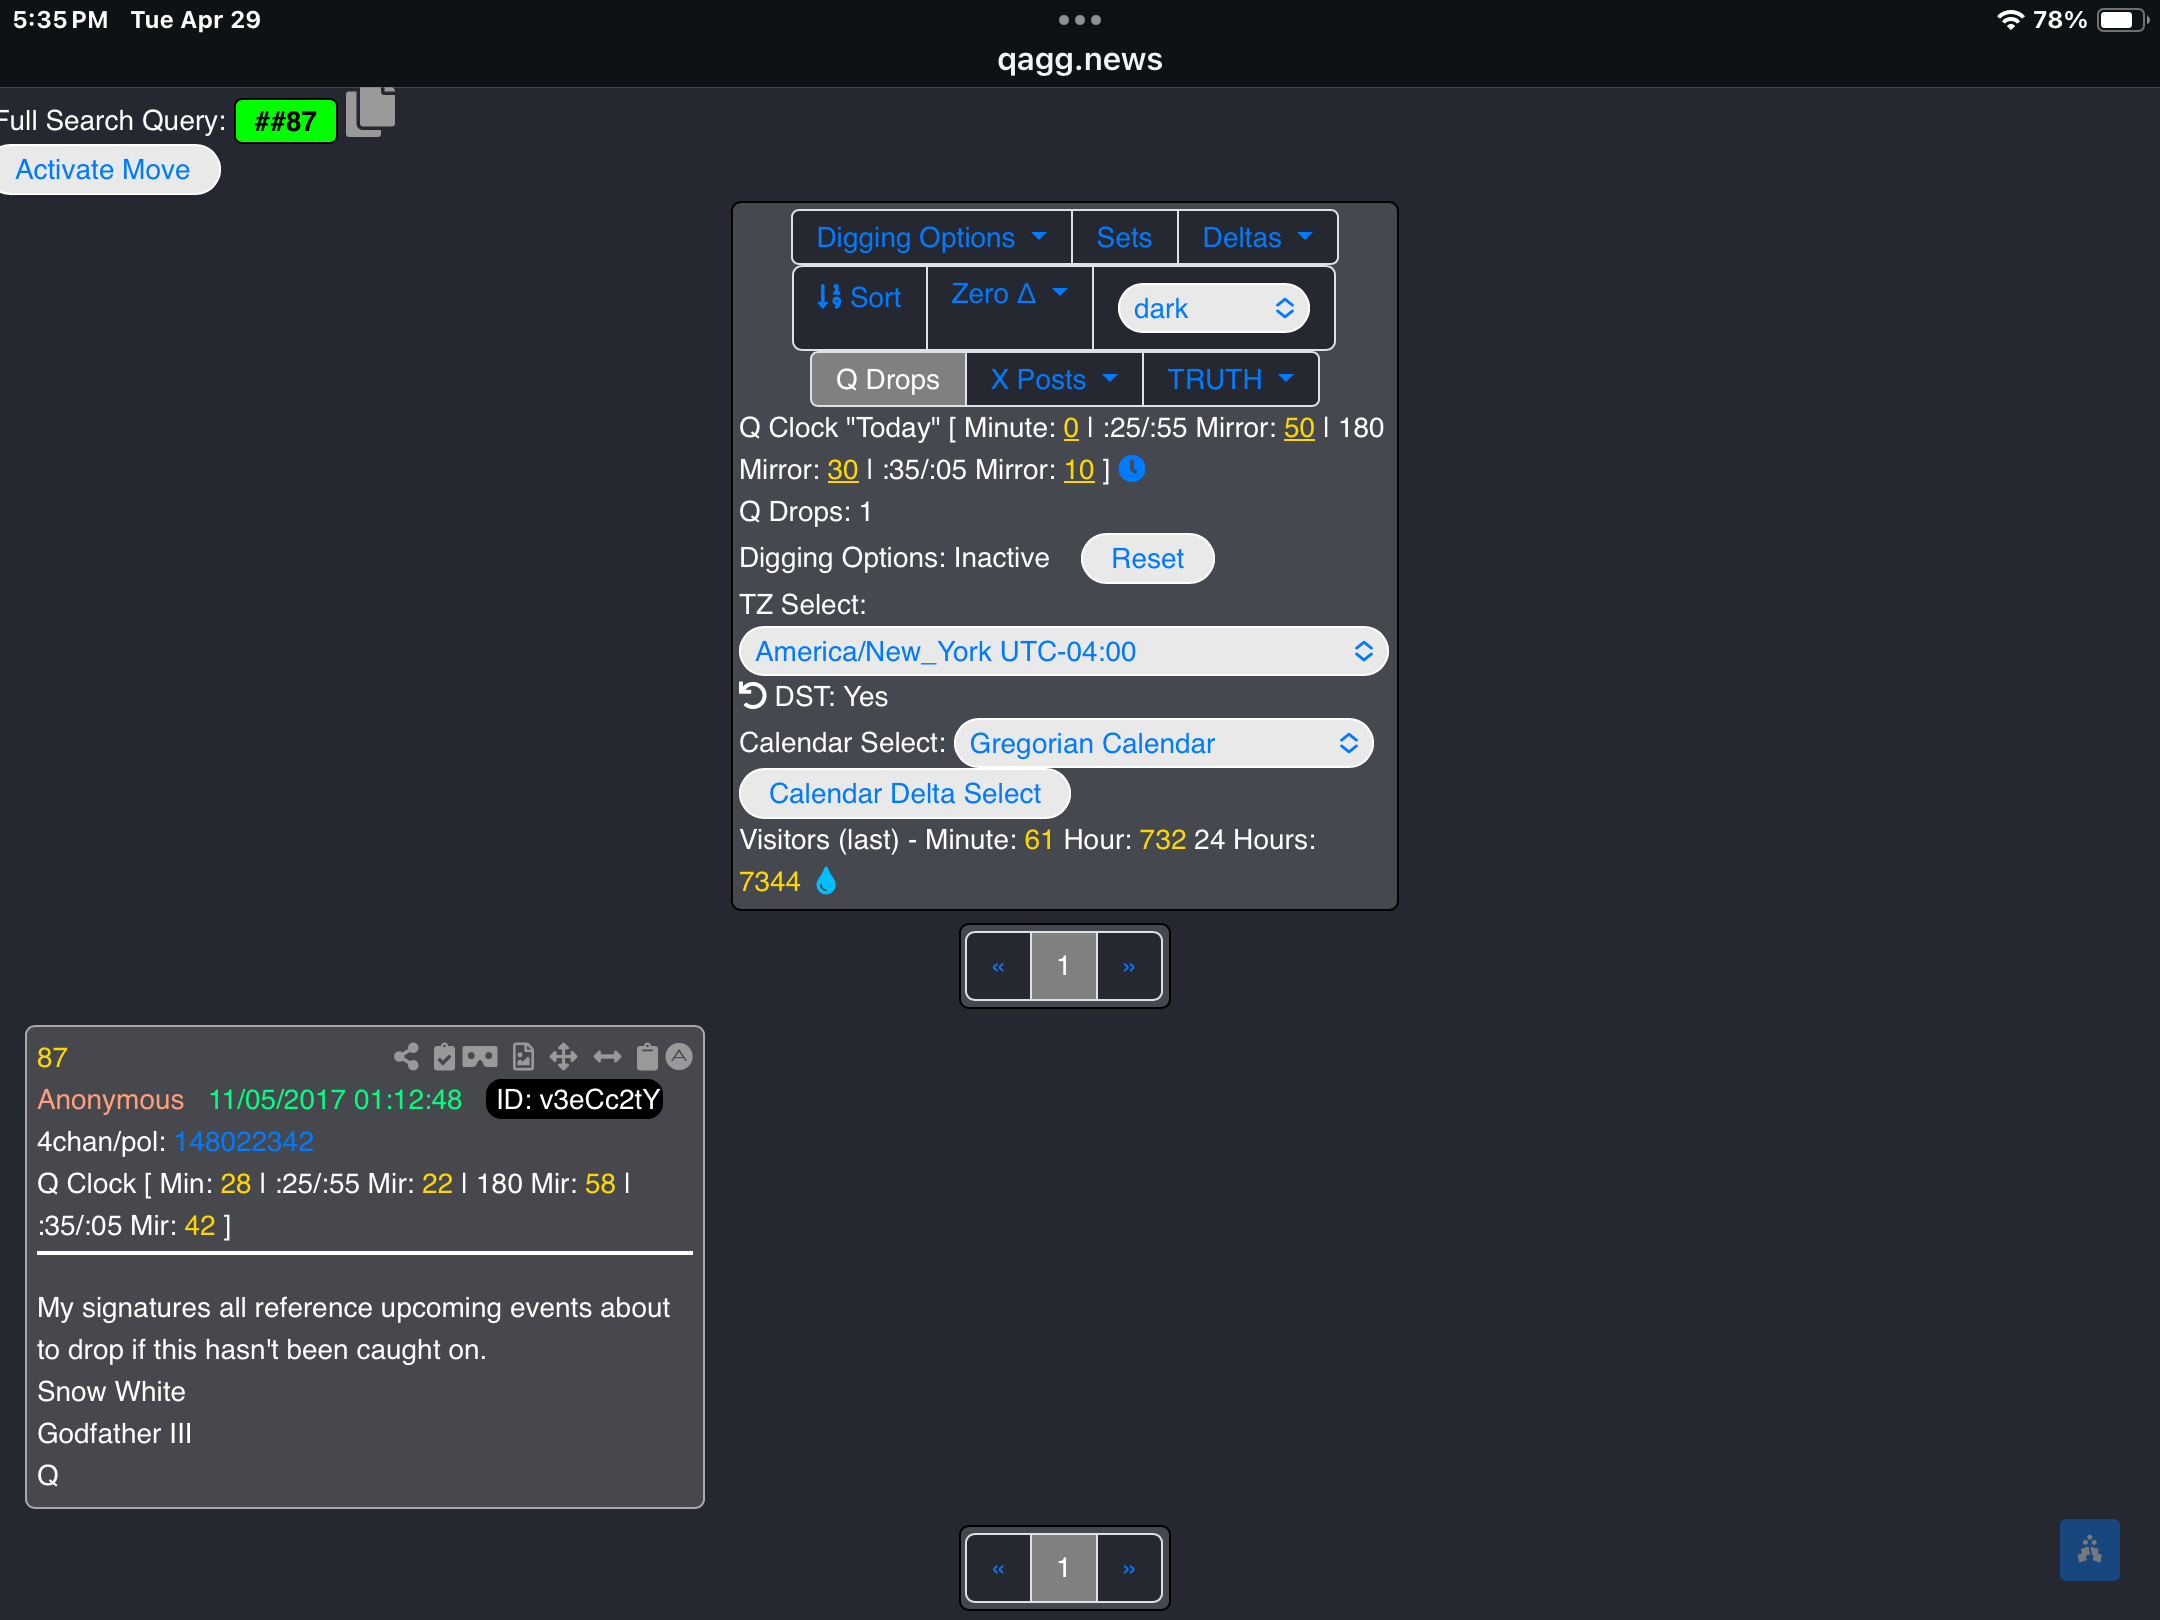This screenshot has height=1620, width=2160.
Task: Go to next page in the lower pagination
Action: 1129,1568
